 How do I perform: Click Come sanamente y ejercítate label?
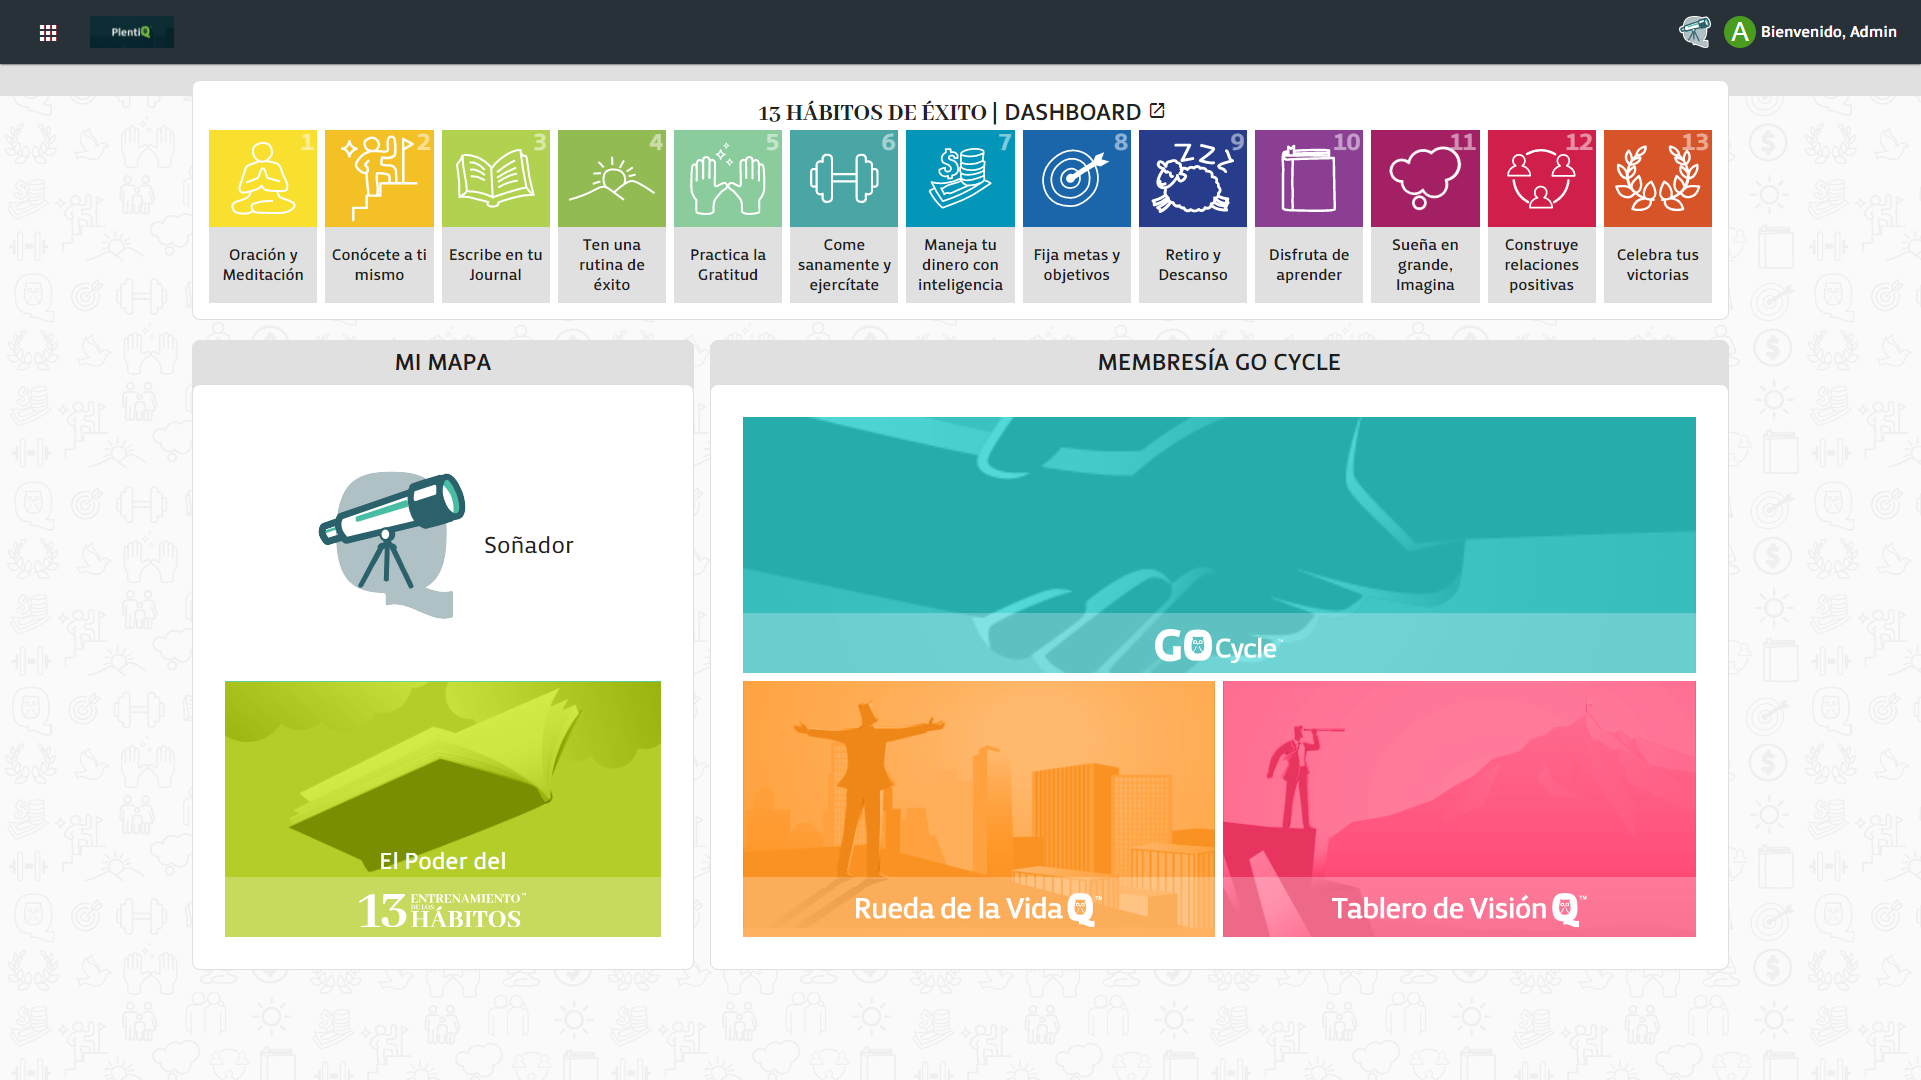click(844, 265)
